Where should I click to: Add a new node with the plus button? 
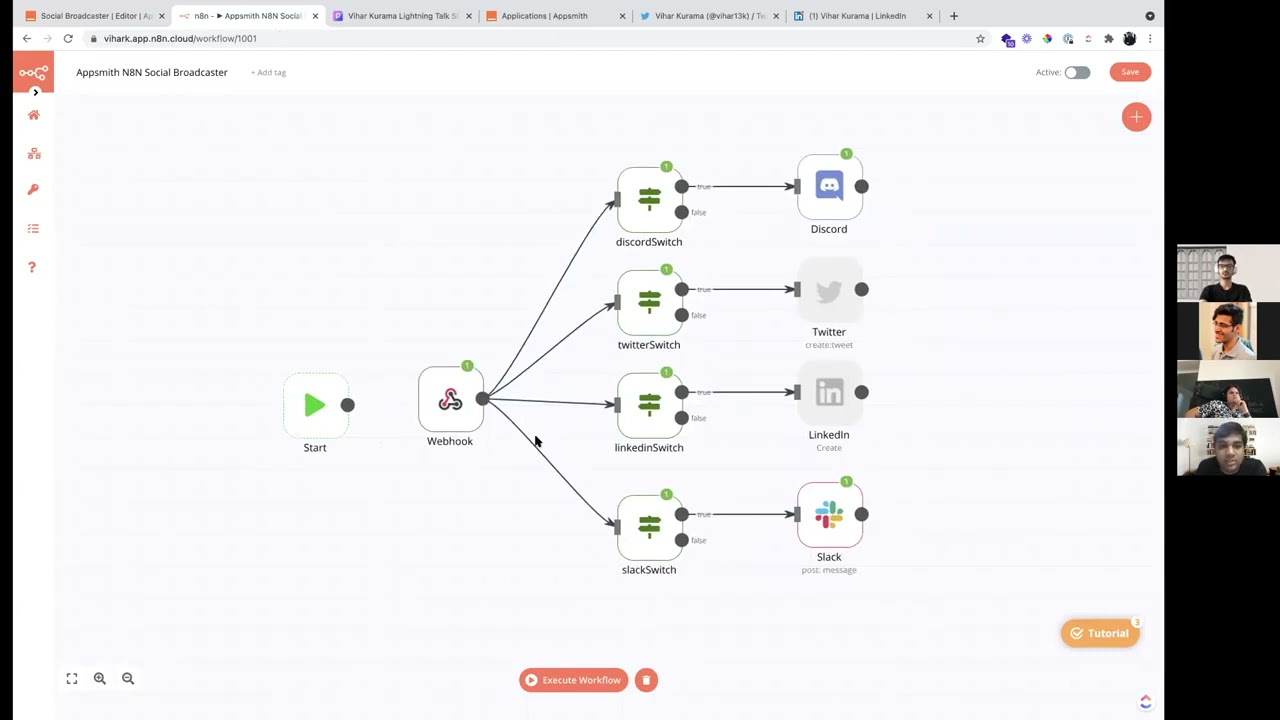pos(1136,117)
